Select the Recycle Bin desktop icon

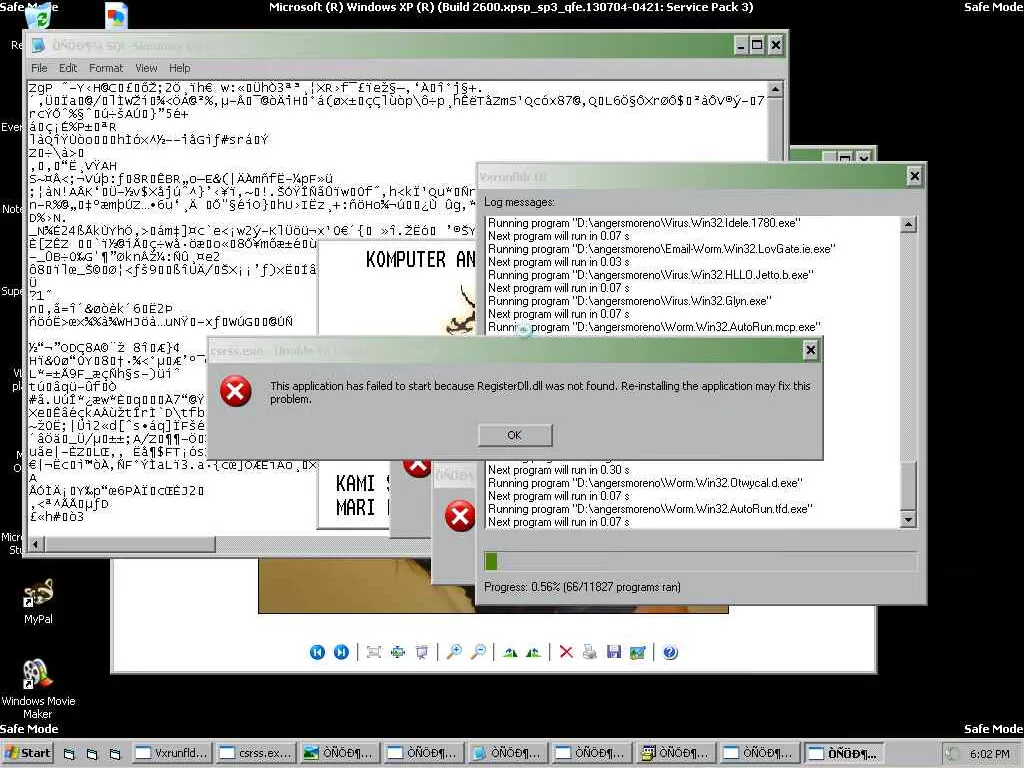[x=40, y=17]
